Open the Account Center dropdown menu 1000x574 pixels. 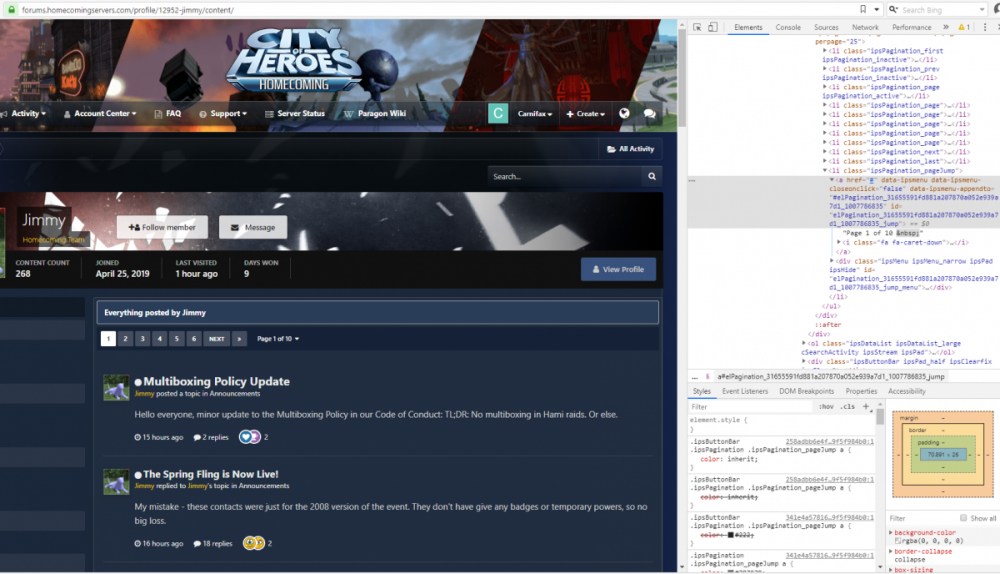click(x=100, y=114)
